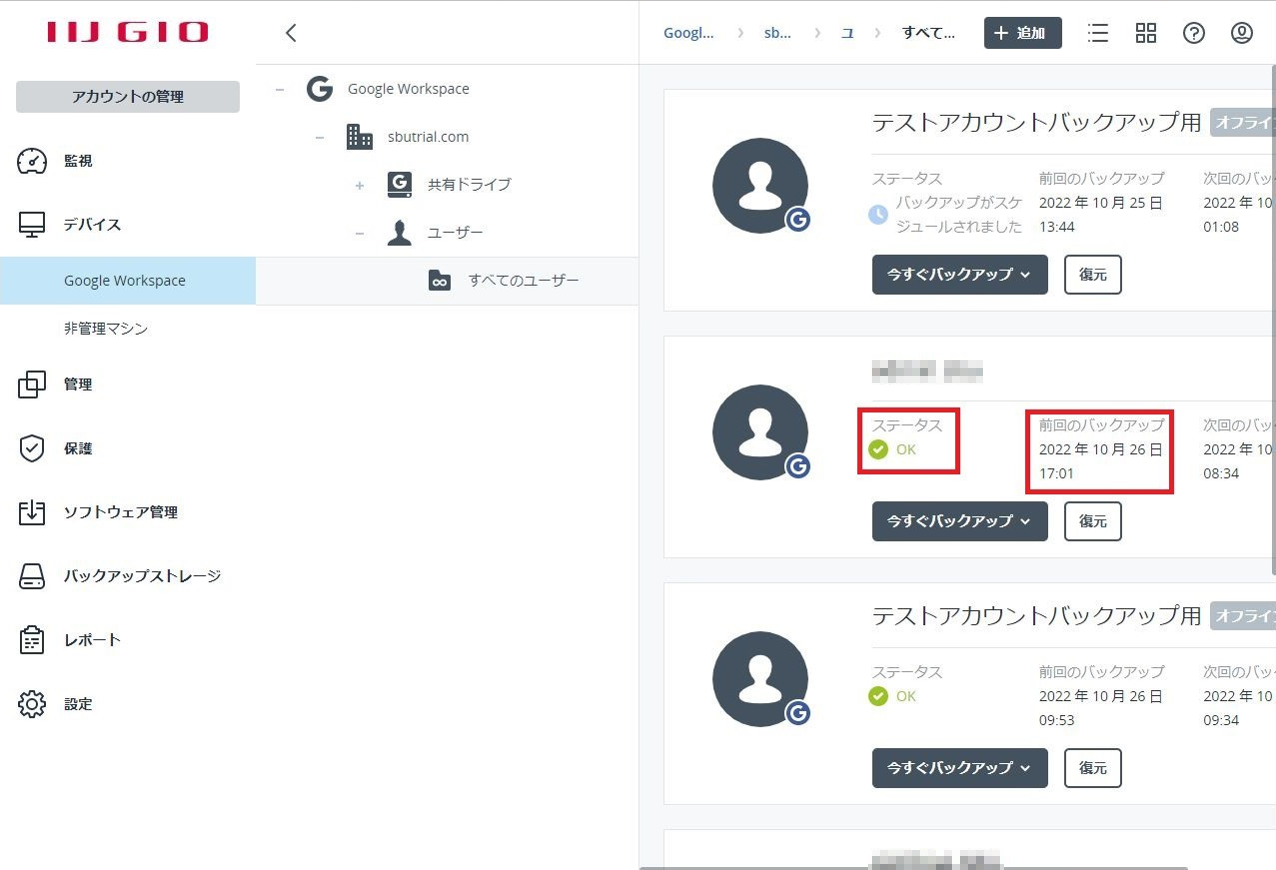Click the 管理 stacked squares icon
This screenshot has height=870, width=1276.
click(32, 385)
